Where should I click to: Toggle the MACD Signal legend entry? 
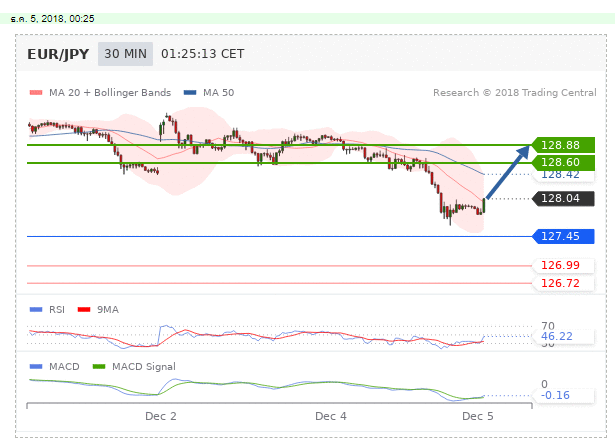139,367
